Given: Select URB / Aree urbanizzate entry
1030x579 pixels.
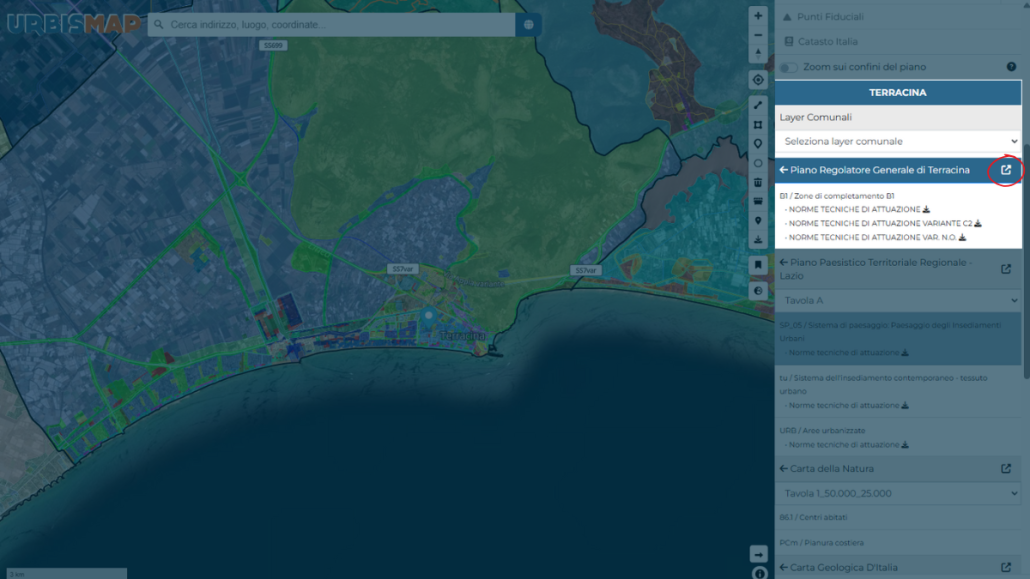Looking at the screenshot, I should point(822,431).
